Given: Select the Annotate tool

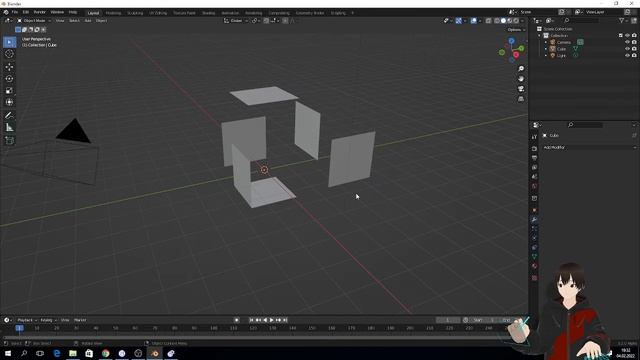Looking at the screenshot, I should pos(9,116).
